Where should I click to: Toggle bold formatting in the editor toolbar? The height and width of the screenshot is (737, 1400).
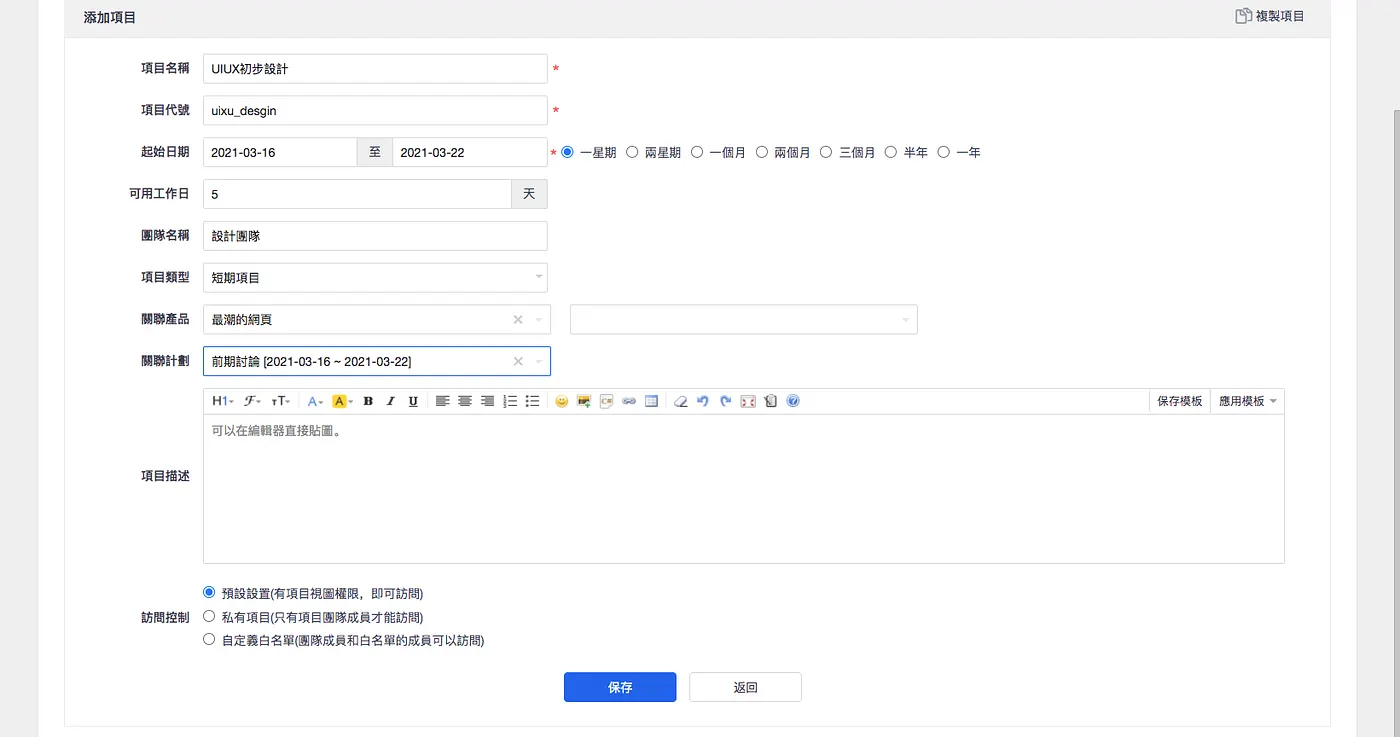coord(368,401)
